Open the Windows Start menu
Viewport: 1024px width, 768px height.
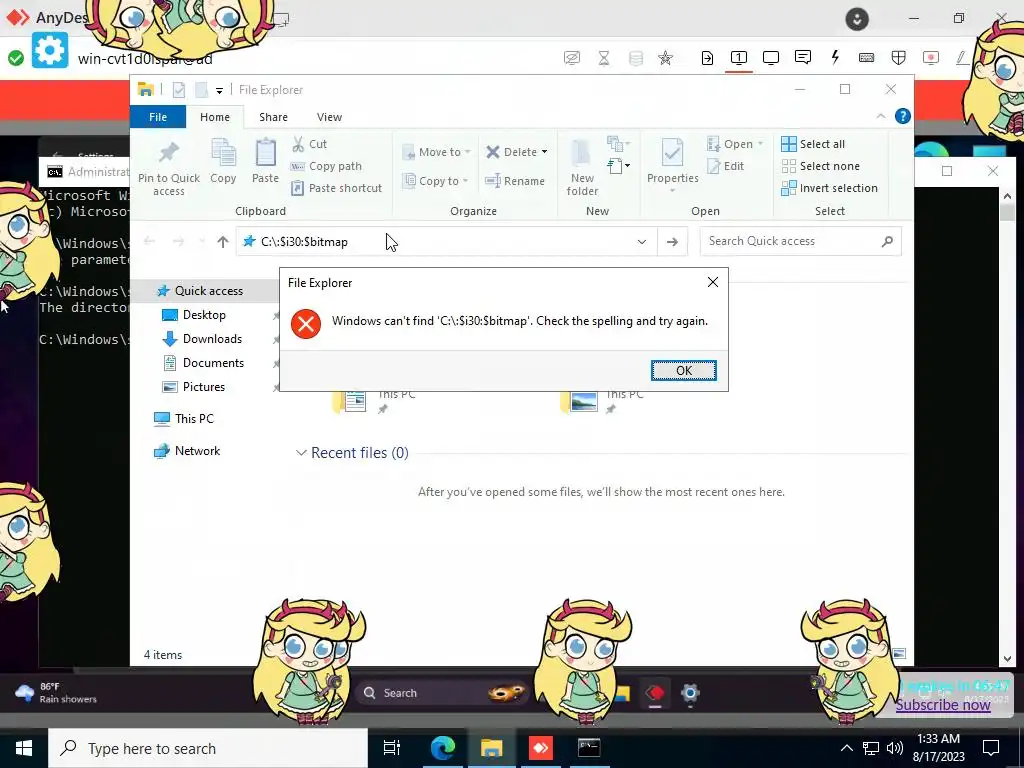(x=24, y=748)
